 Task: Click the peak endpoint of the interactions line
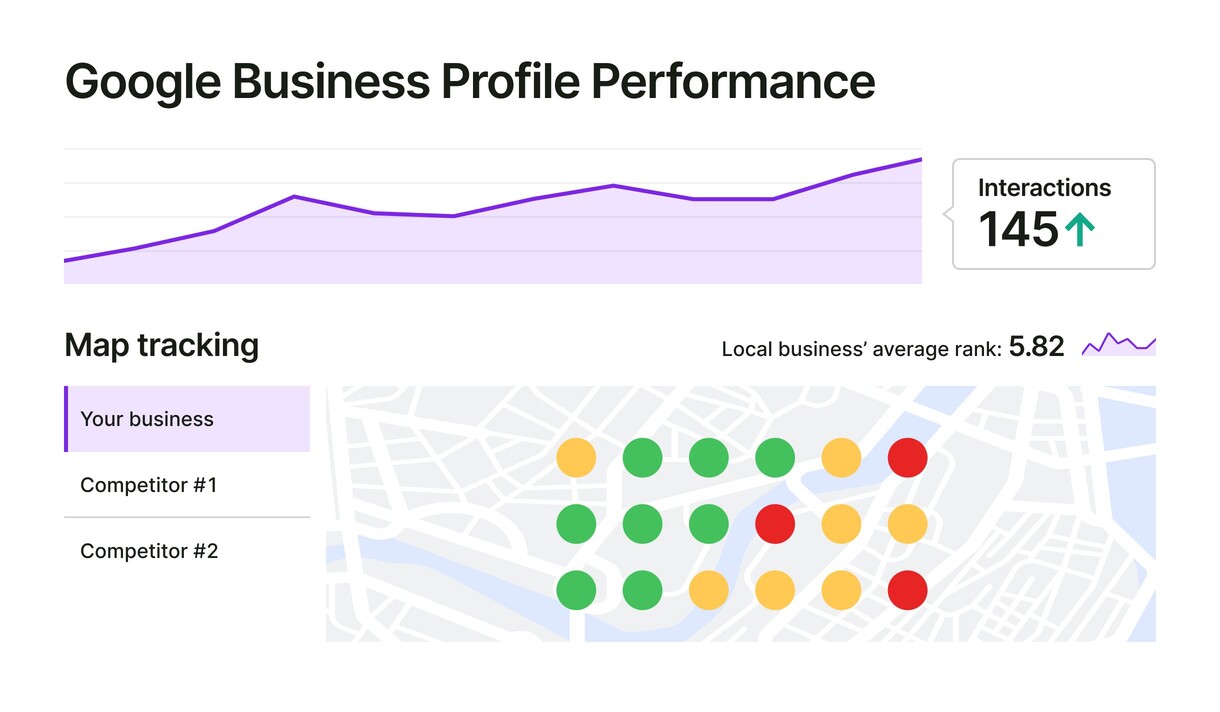[920, 160]
